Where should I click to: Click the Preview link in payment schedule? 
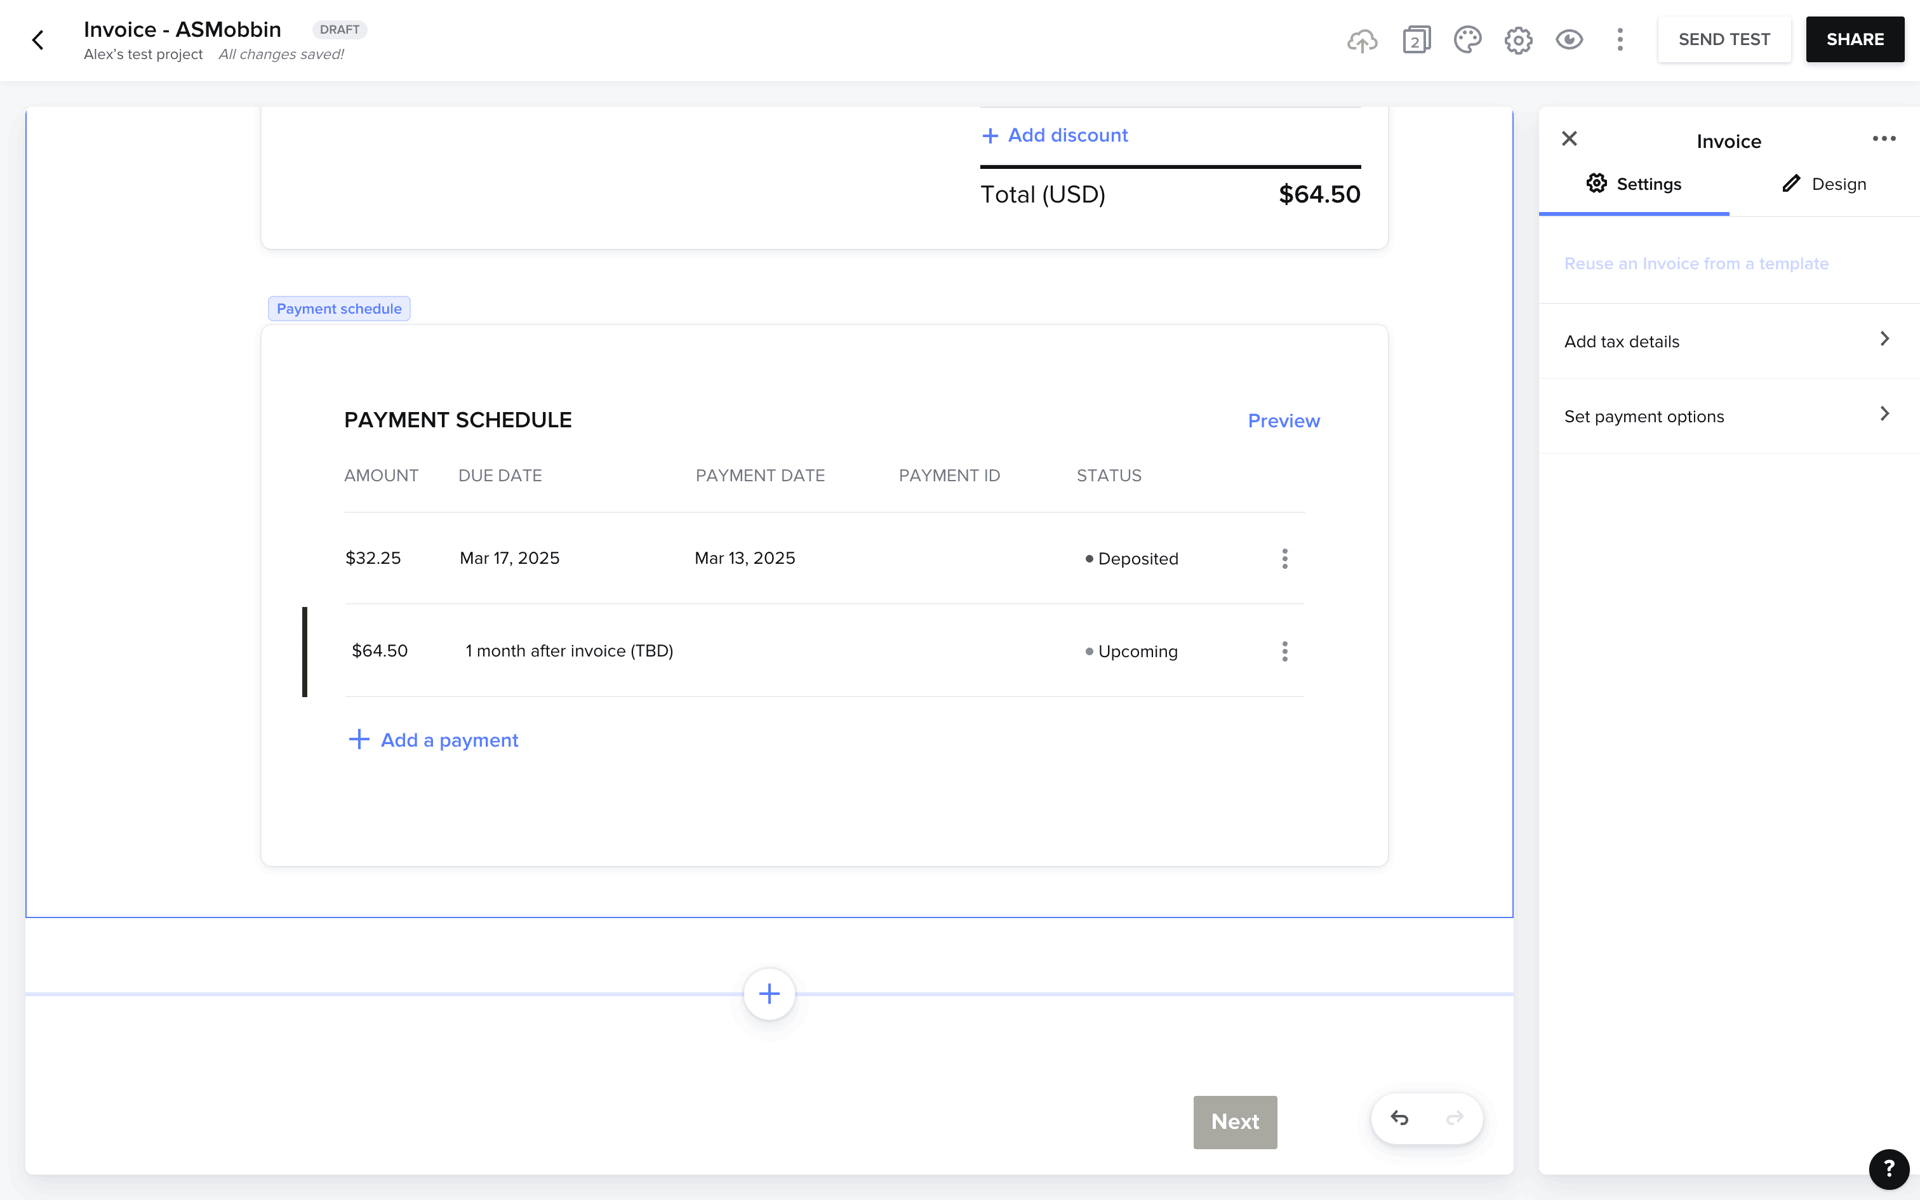click(x=1284, y=421)
